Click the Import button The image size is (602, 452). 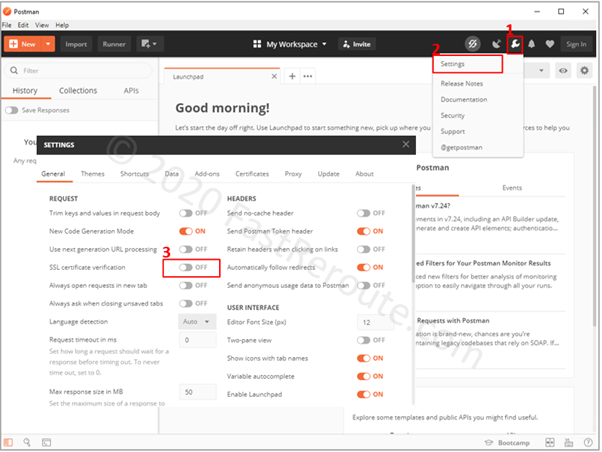click(x=77, y=44)
